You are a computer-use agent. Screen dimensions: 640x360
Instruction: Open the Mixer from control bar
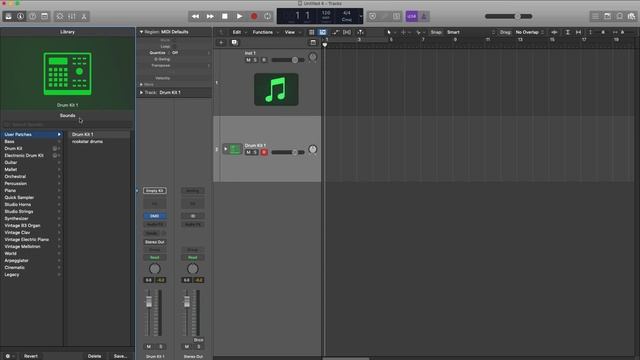coord(72,16)
